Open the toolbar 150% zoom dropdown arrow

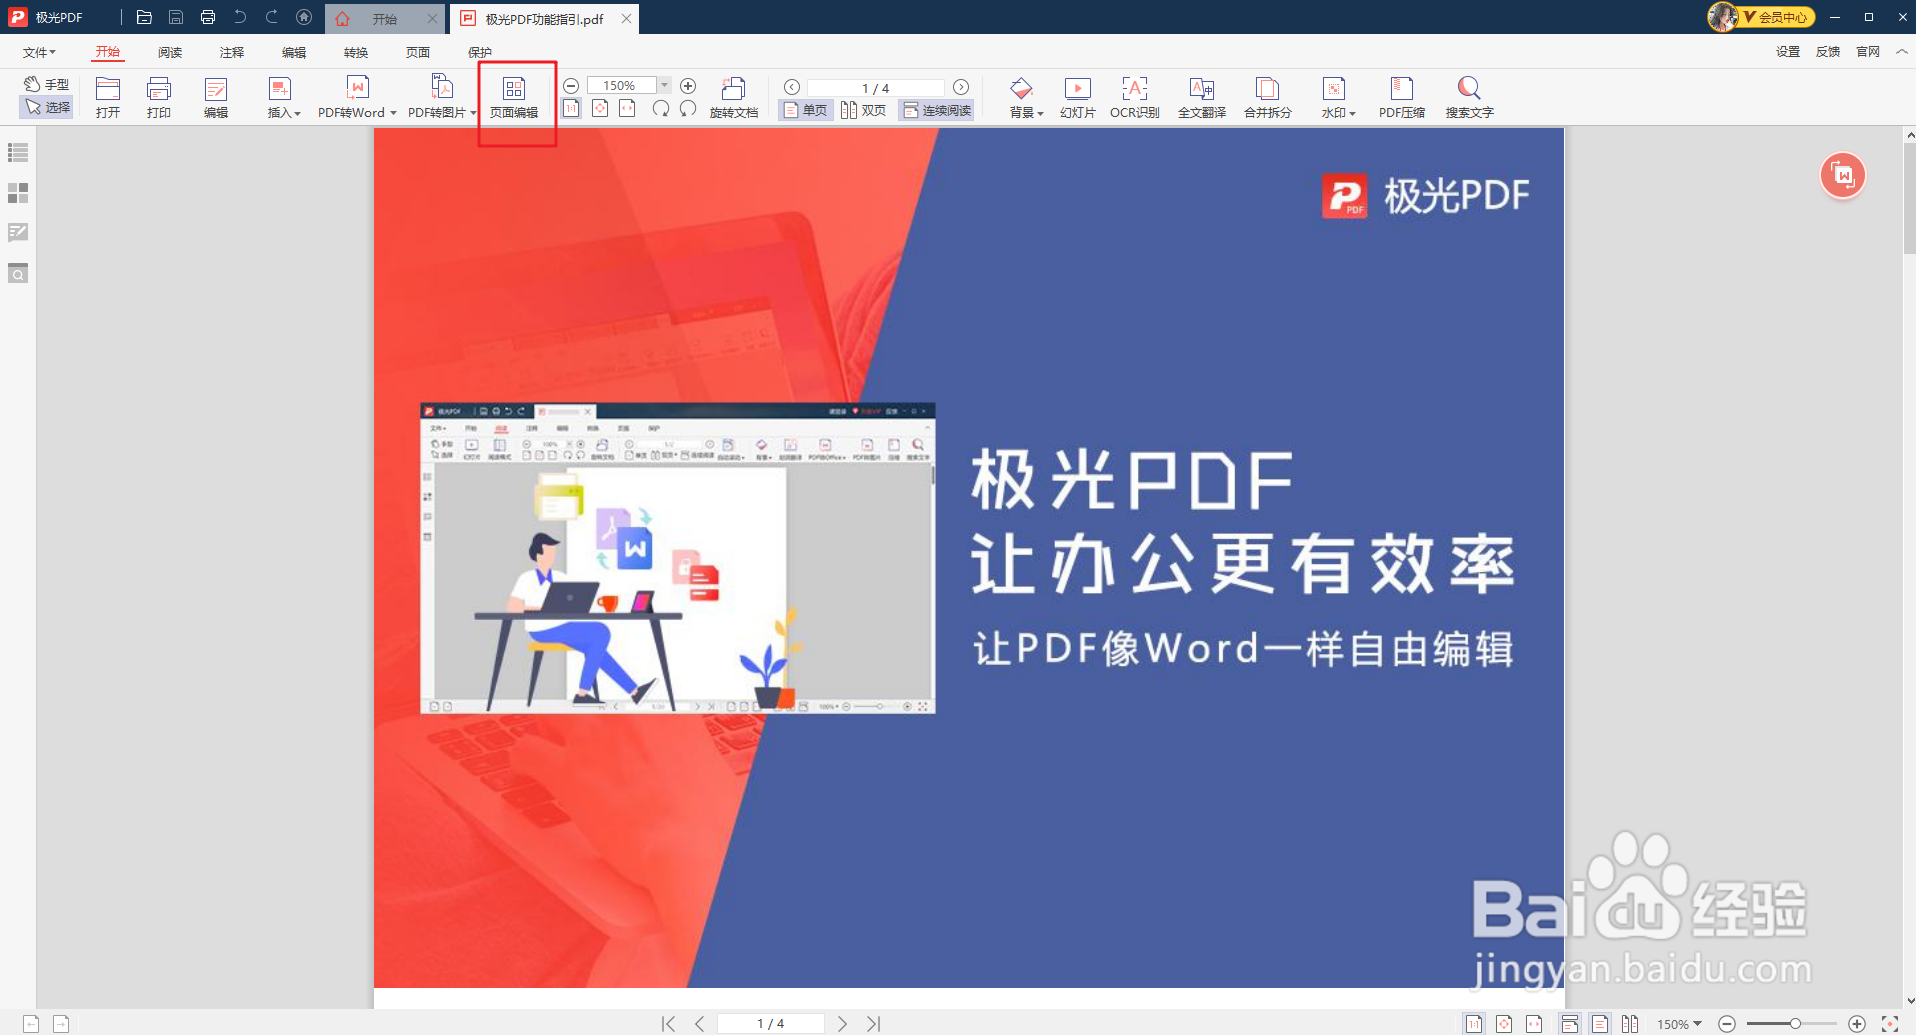665,86
